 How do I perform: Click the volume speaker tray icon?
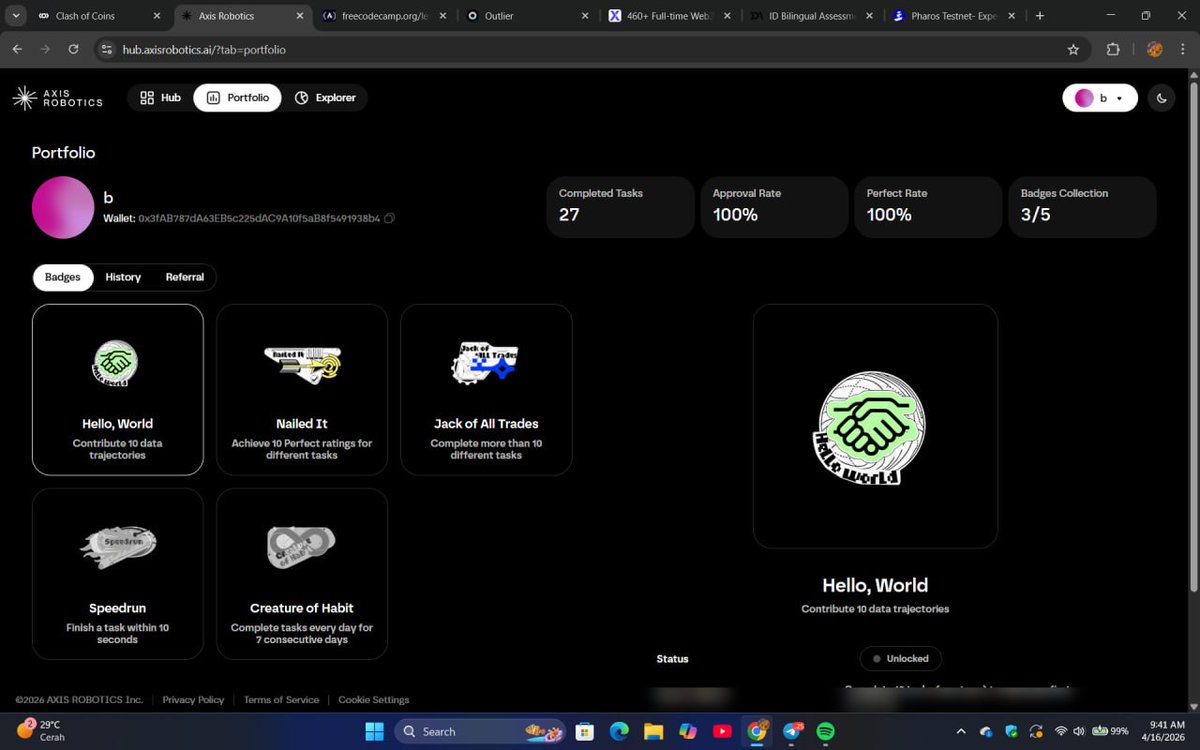(x=1080, y=731)
